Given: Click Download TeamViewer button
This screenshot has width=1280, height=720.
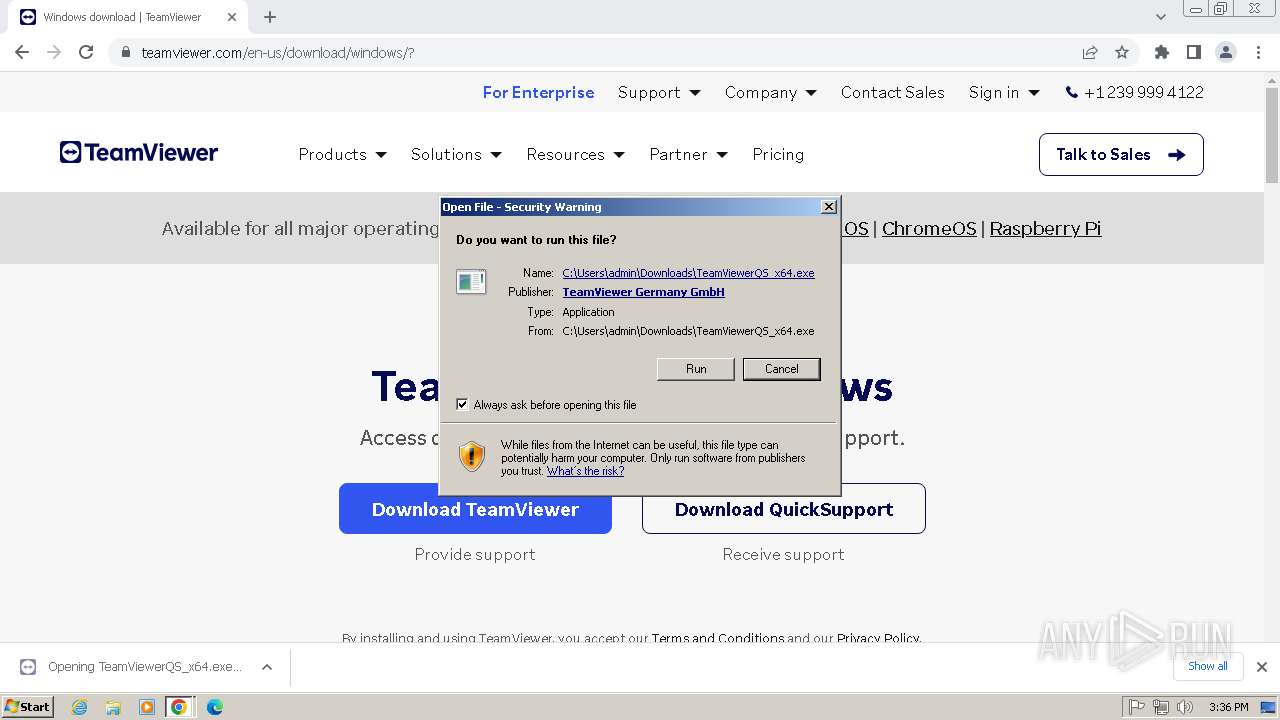Looking at the screenshot, I should [x=475, y=509].
